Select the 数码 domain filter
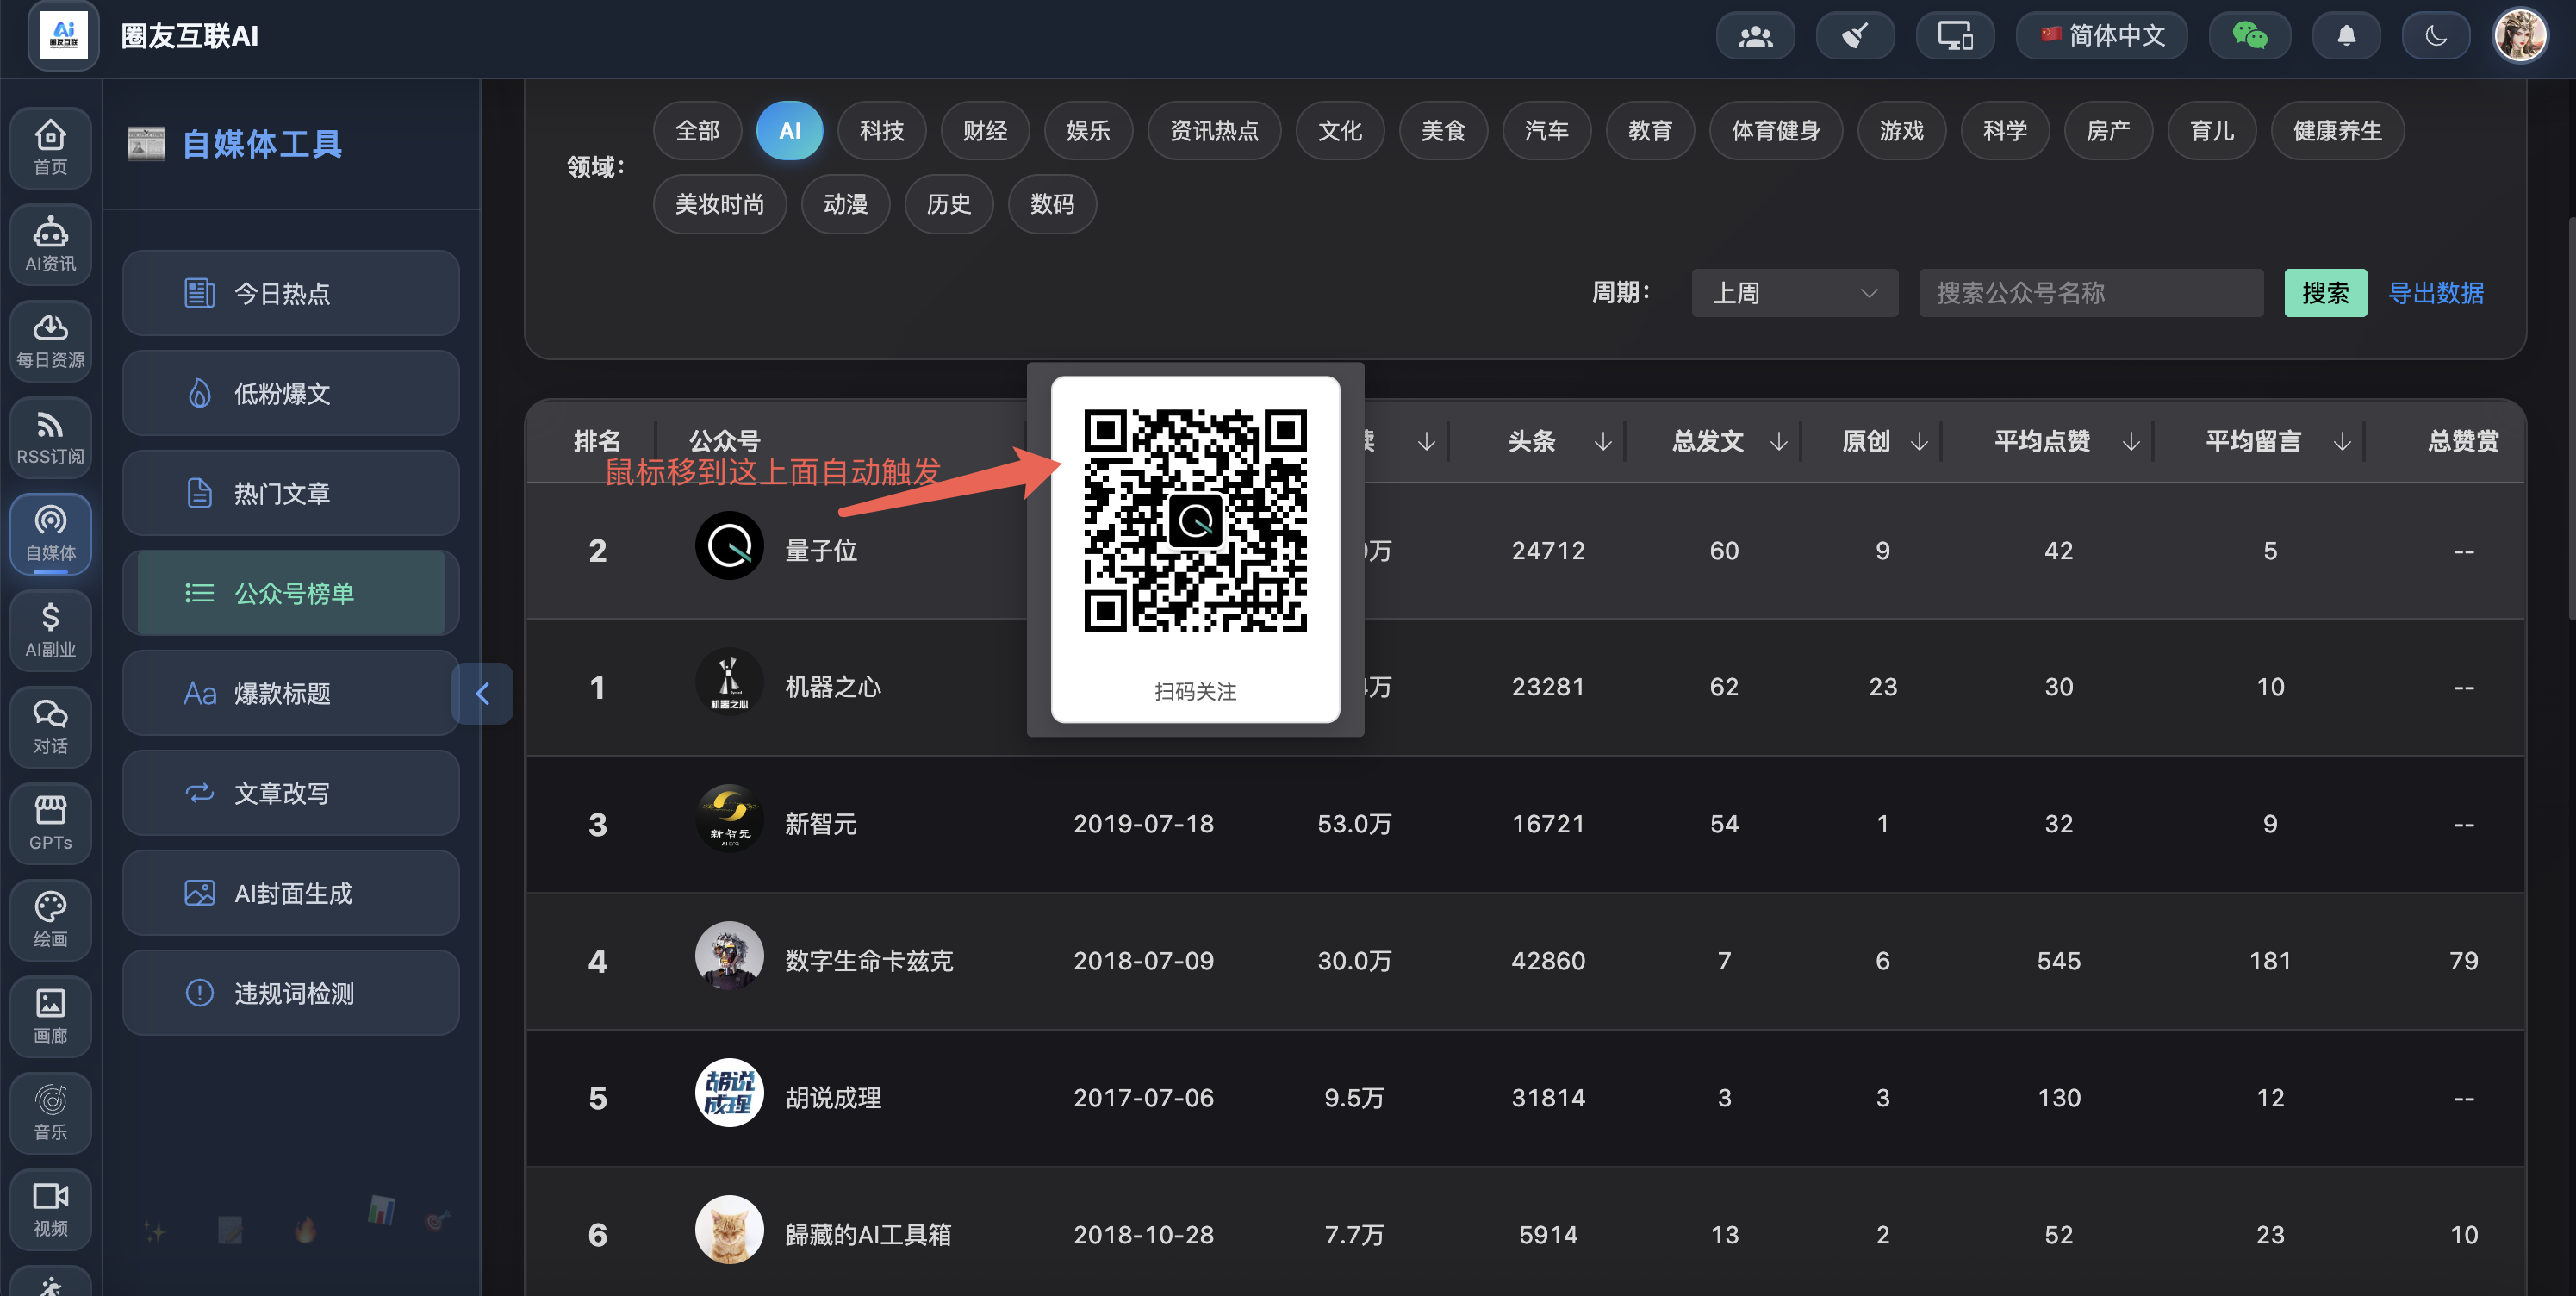This screenshot has height=1296, width=2576. click(1052, 205)
